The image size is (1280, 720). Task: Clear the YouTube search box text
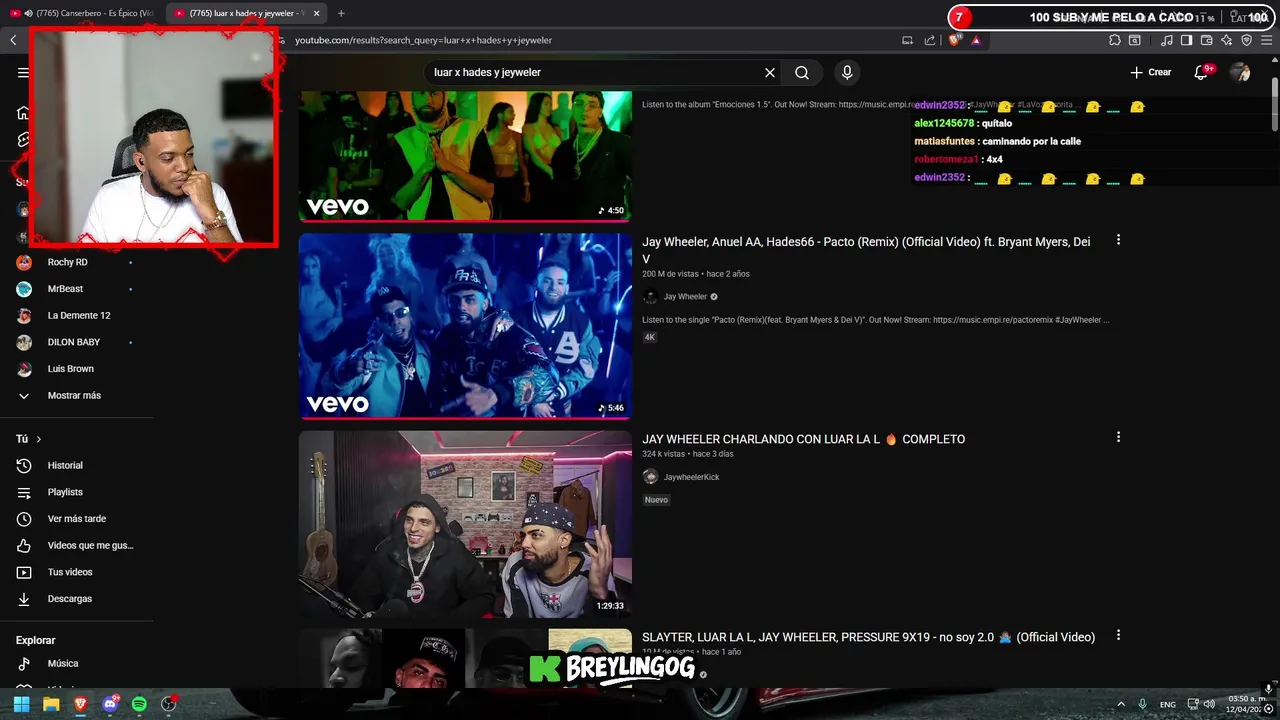coord(770,72)
